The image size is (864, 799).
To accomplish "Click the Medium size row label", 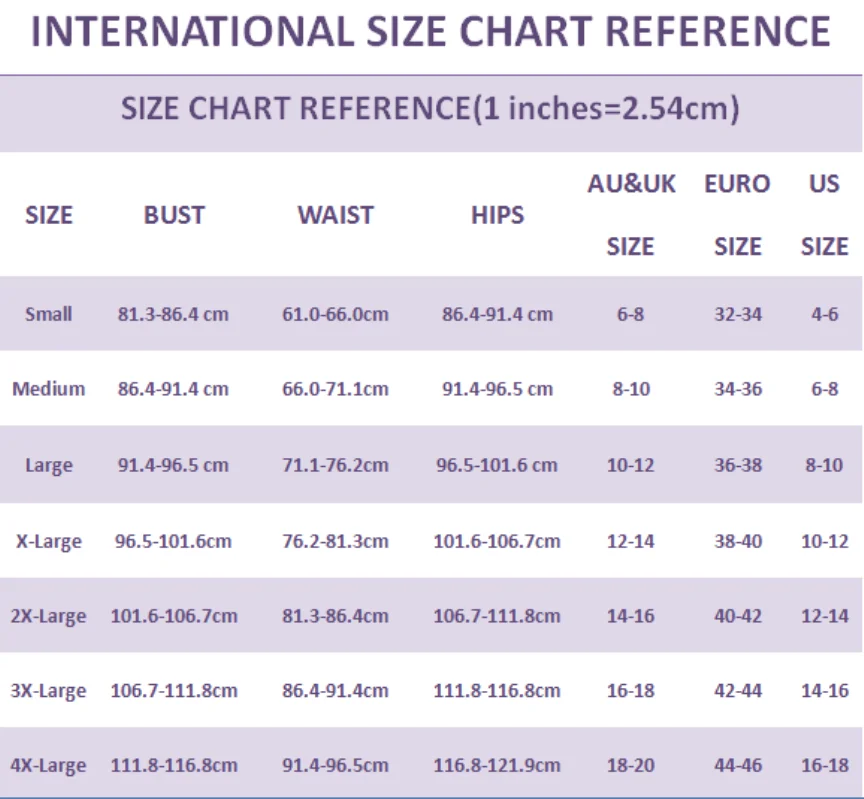I will (x=49, y=389).
